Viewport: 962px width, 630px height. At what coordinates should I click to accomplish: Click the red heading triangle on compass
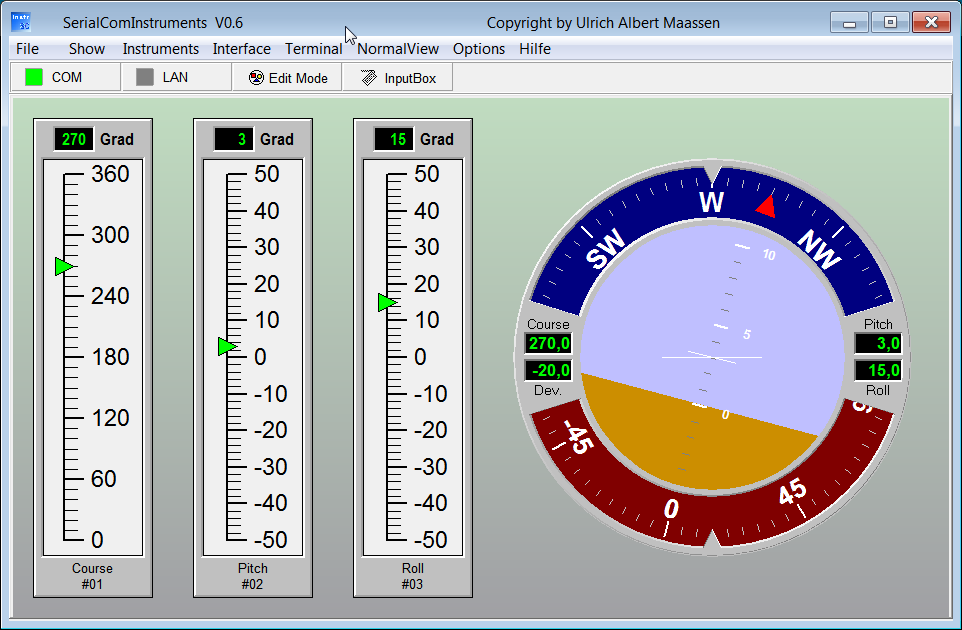click(766, 207)
